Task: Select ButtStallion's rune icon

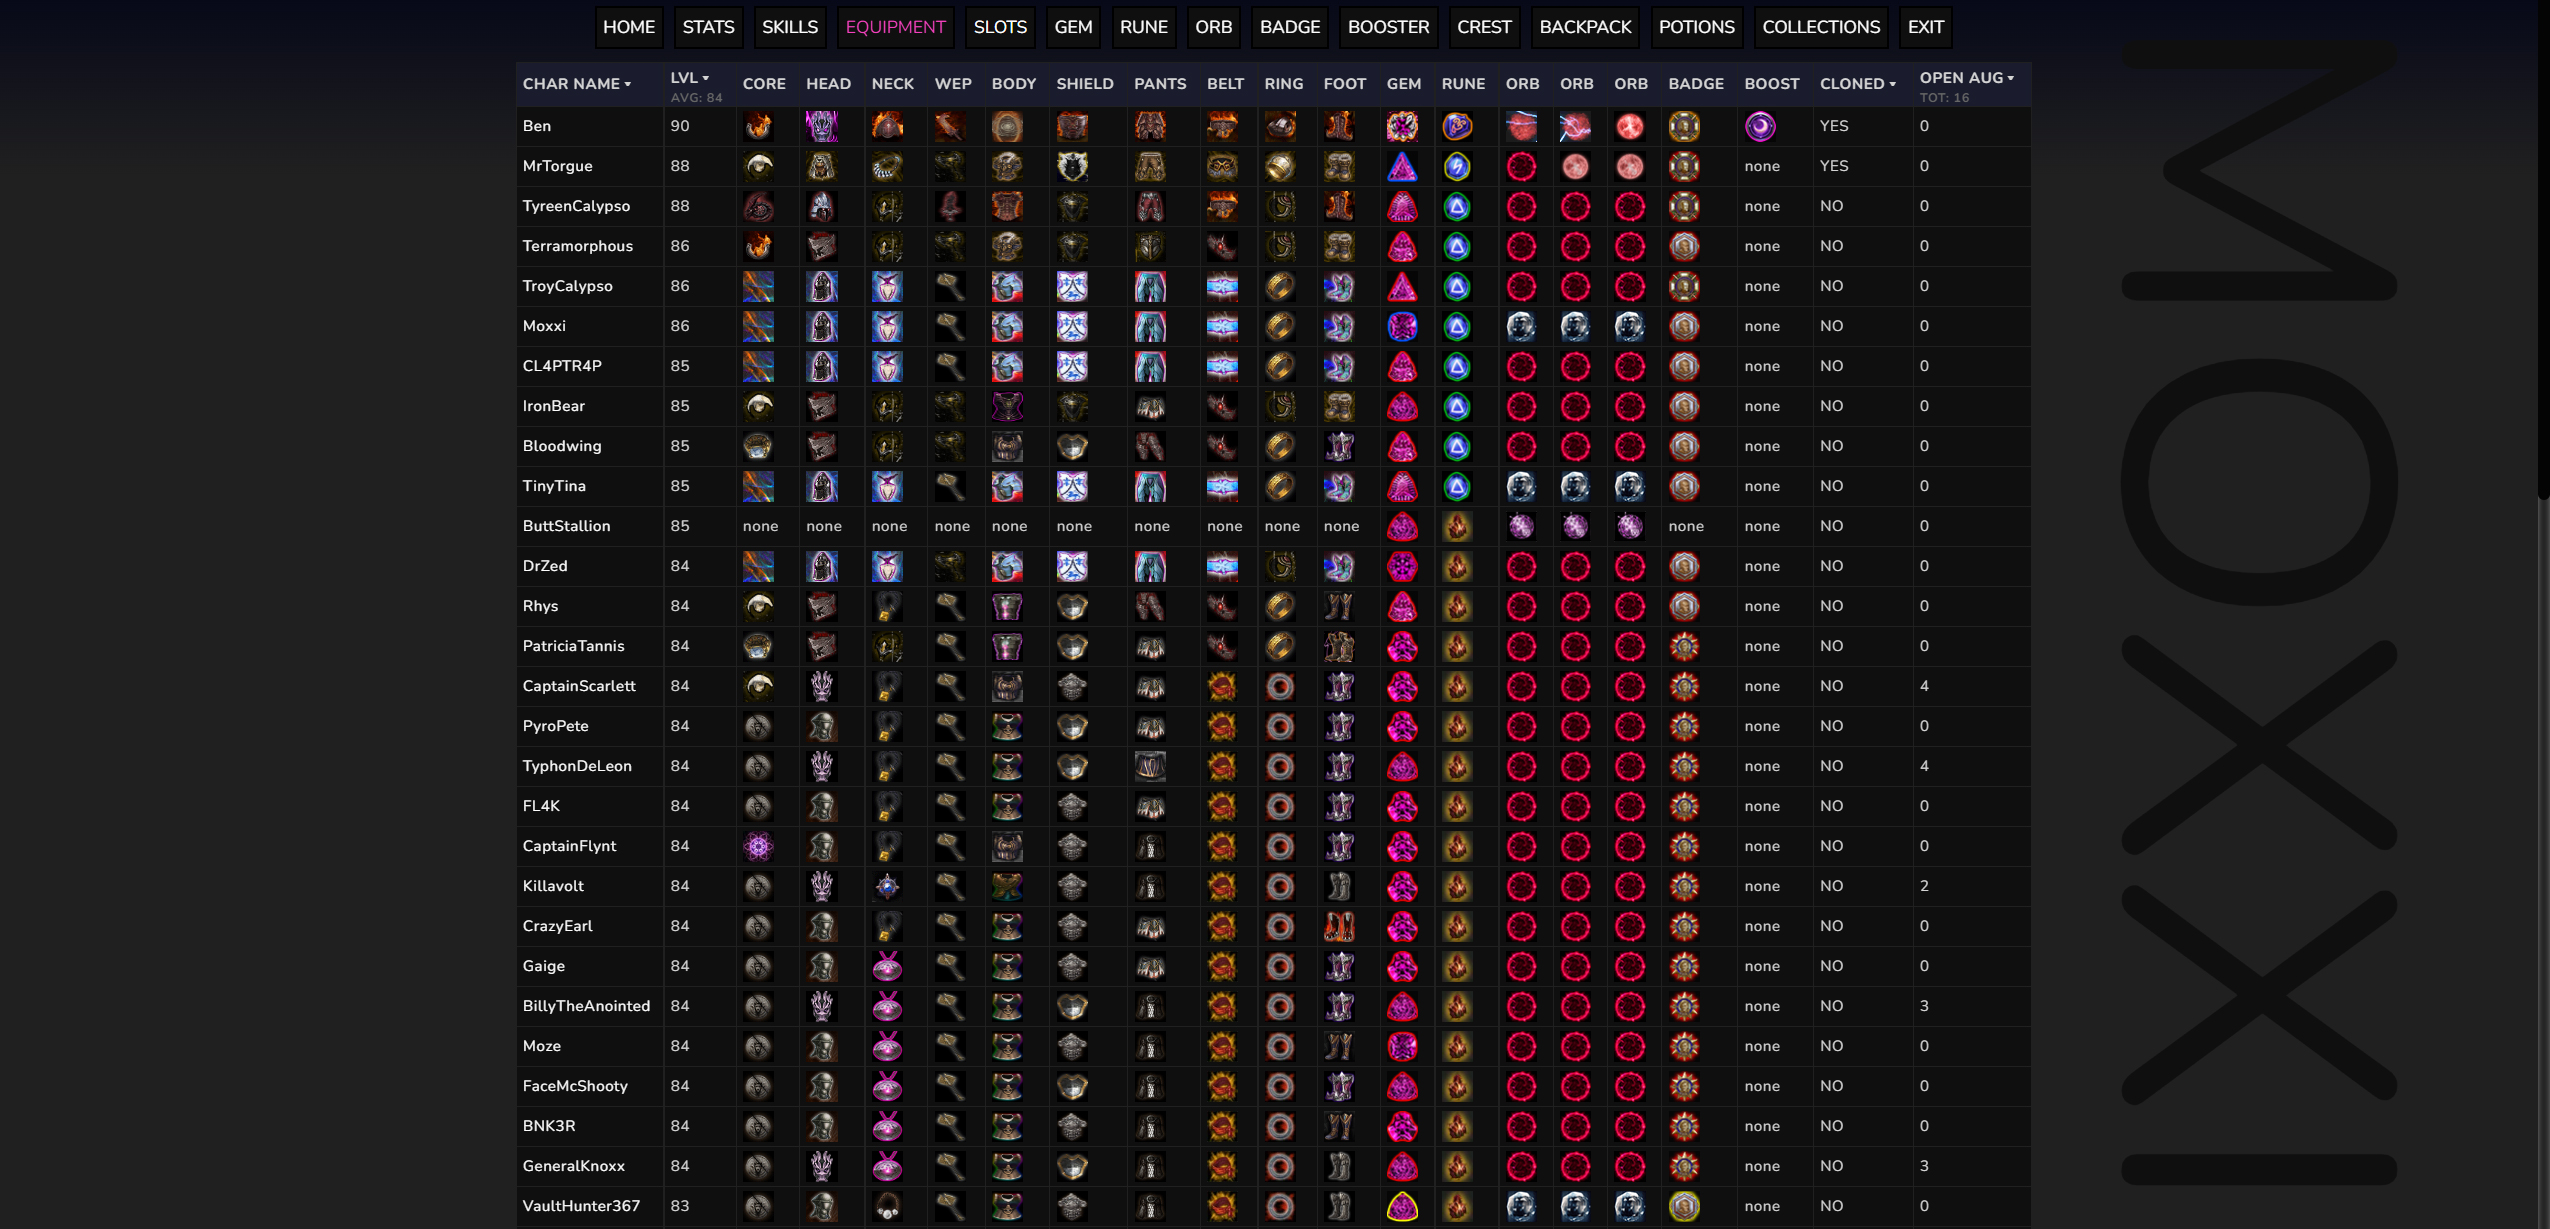Action: (x=1457, y=526)
